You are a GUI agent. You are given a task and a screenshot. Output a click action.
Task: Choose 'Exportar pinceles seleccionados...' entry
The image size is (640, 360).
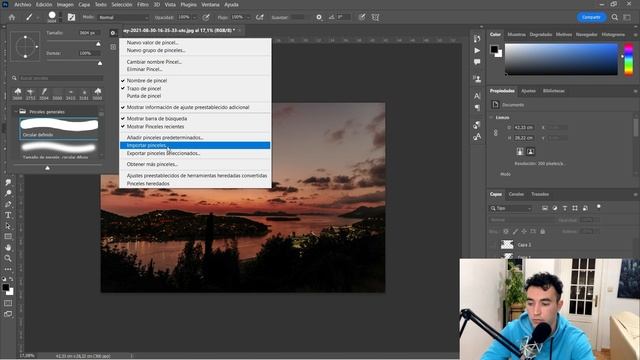pyautogui.click(x=195, y=153)
